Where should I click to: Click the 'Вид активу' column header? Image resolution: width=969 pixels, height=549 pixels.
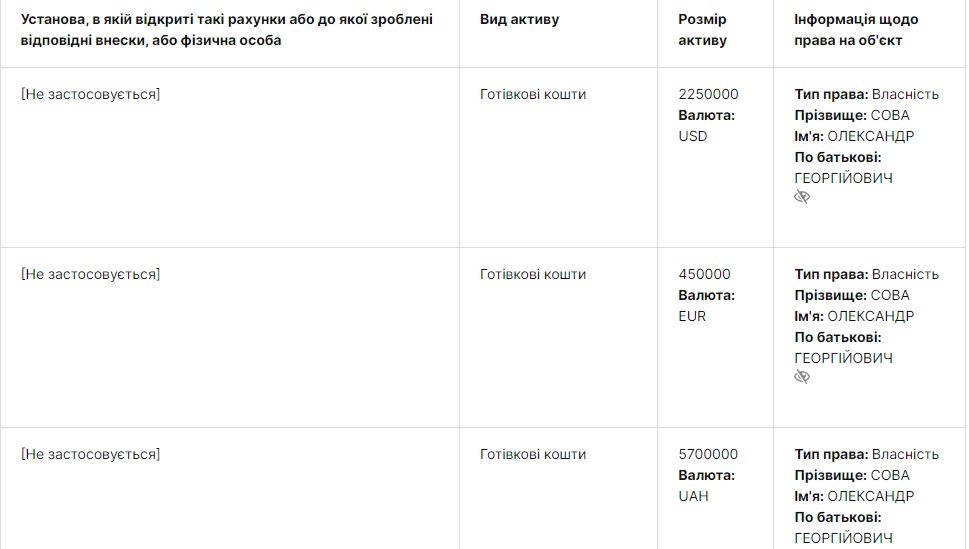[519, 20]
